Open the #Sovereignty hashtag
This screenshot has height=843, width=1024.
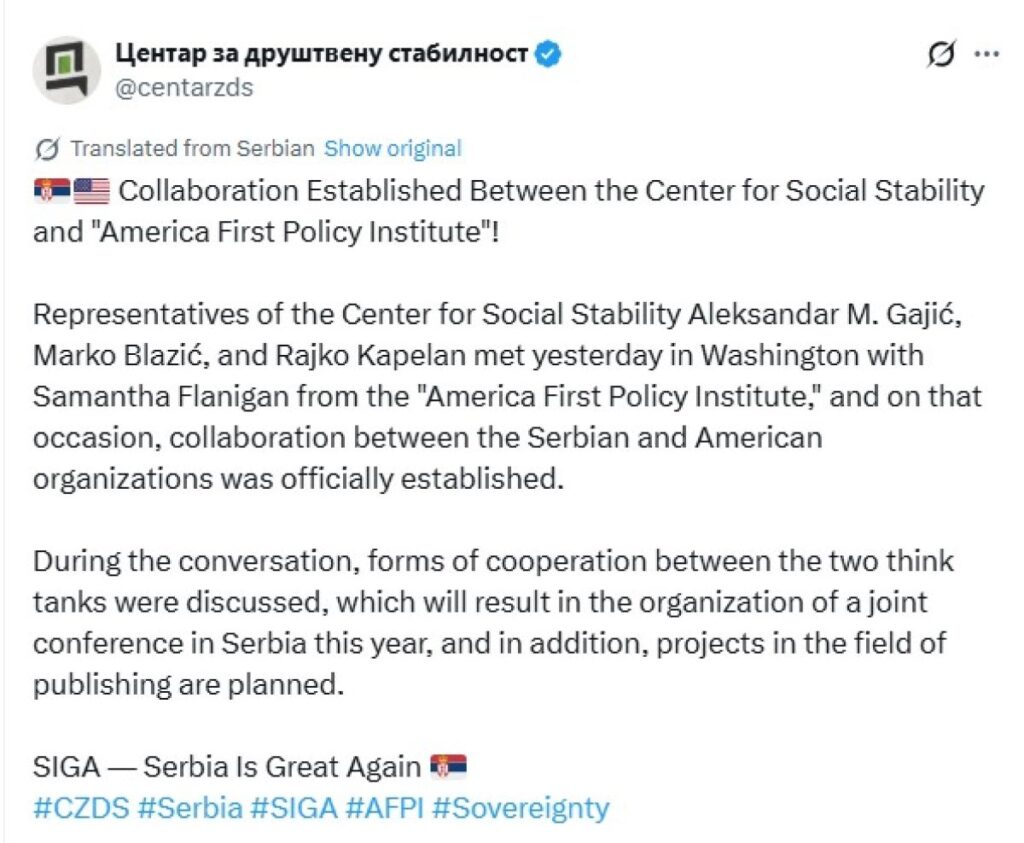tap(520, 808)
